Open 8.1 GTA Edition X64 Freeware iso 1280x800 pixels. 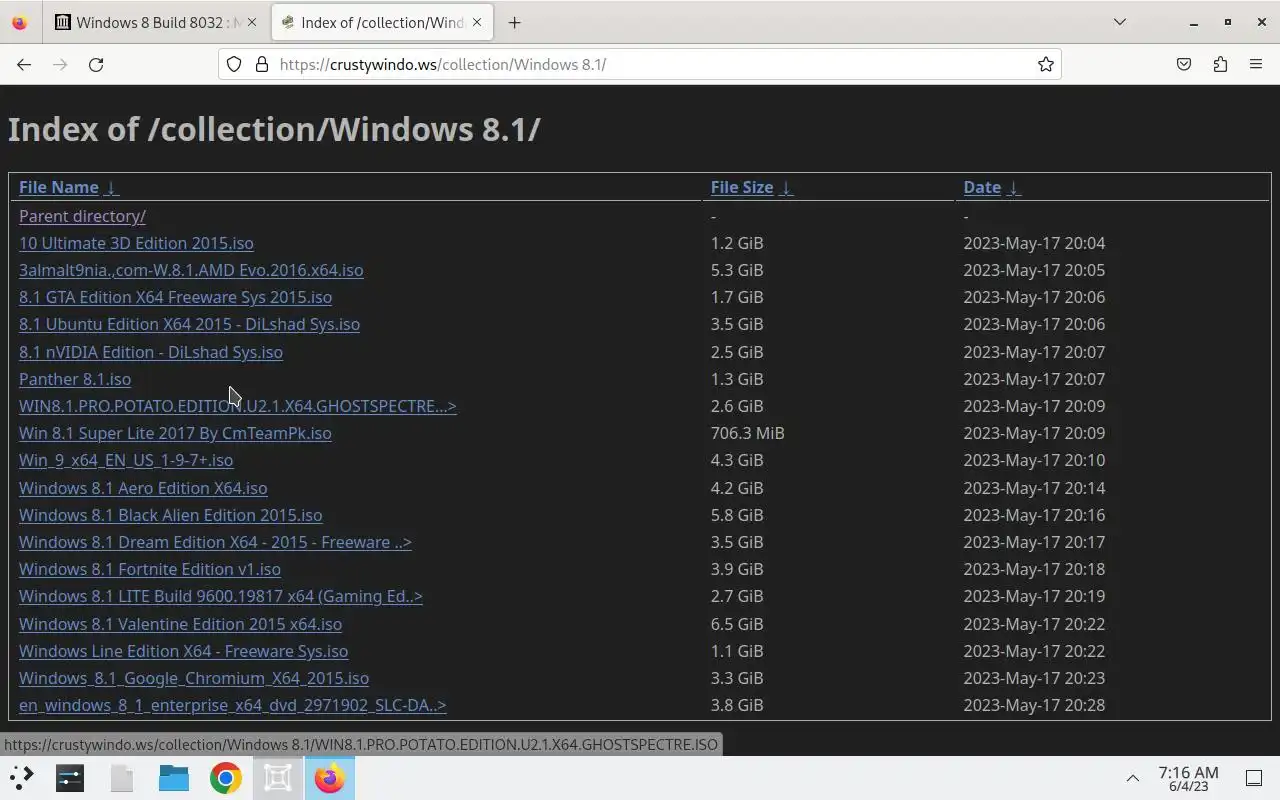click(x=175, y=297)
